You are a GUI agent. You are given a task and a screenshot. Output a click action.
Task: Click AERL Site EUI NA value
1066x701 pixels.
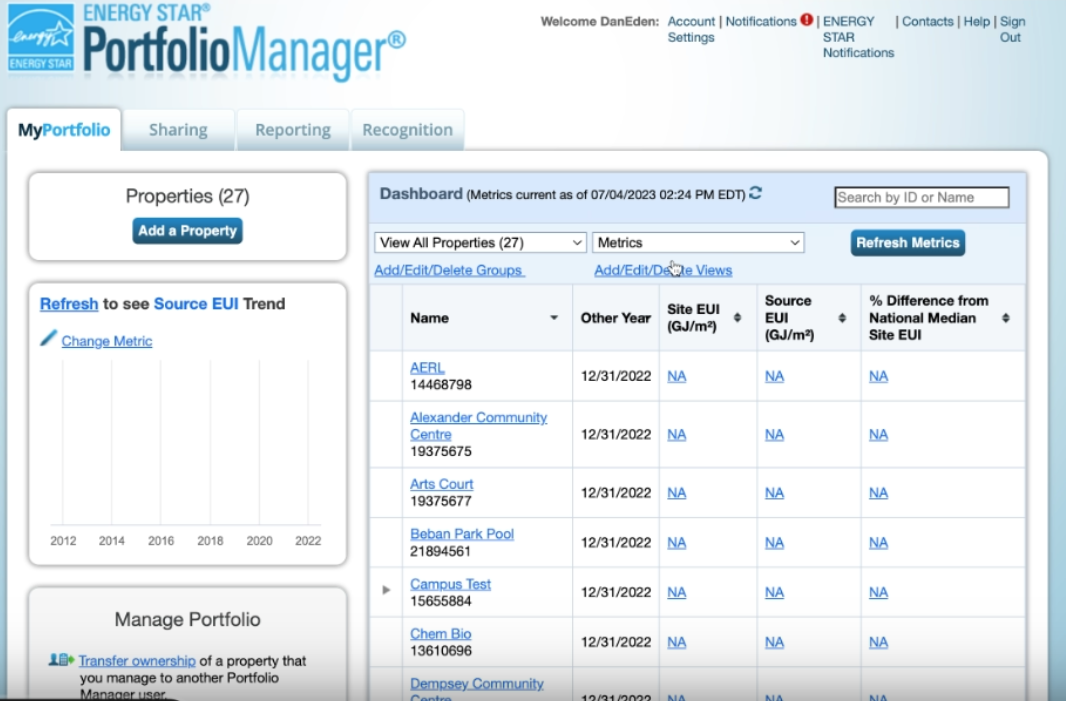676,376
